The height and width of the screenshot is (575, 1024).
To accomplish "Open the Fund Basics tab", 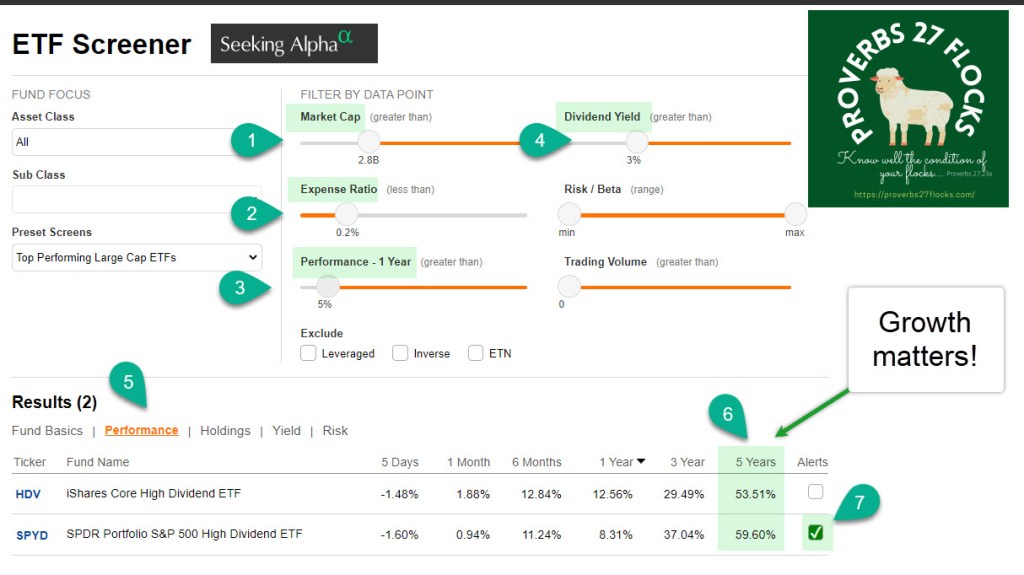I will [x=47, y=431].
